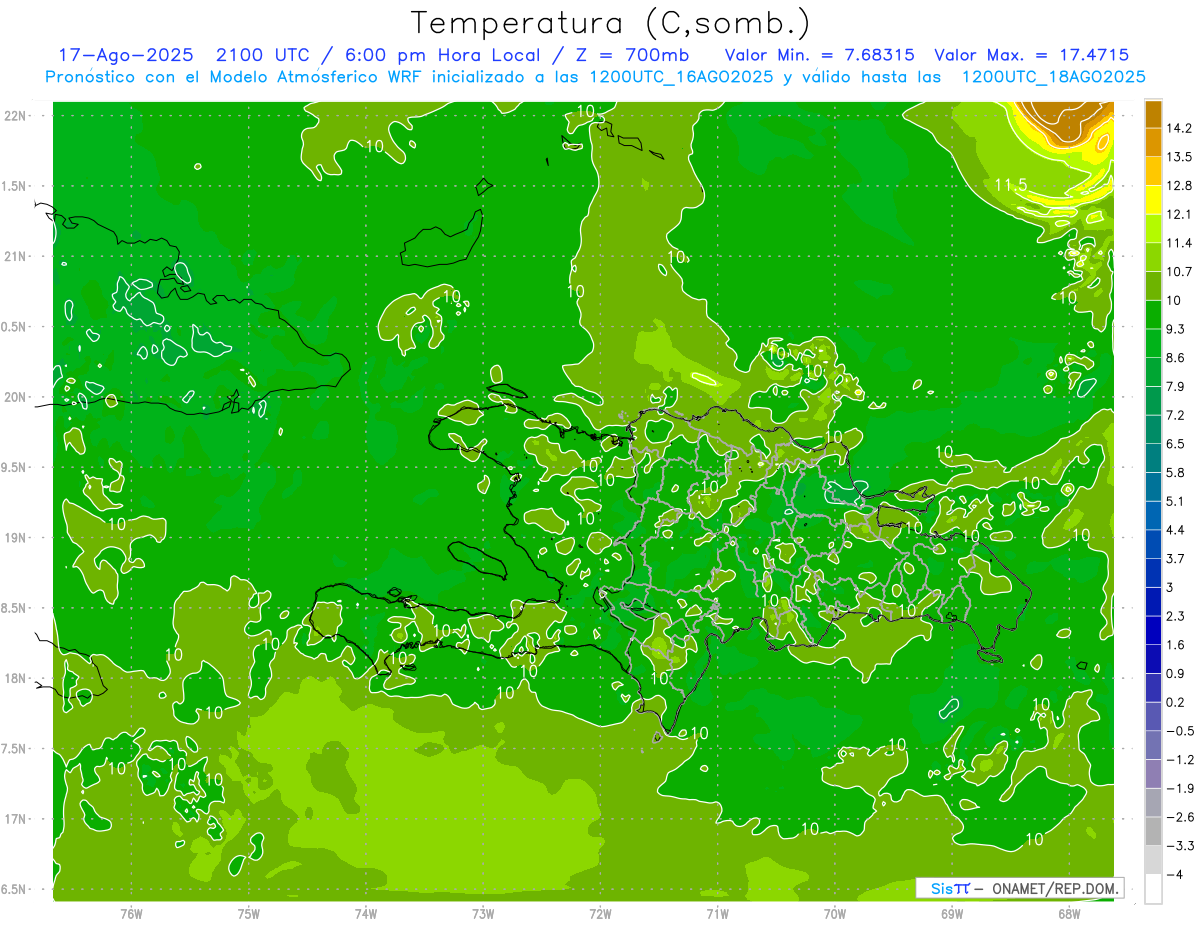Click the '12.8' color scale value
This screenshot has height=927, width=1200.
click(x=1180, y=186)
